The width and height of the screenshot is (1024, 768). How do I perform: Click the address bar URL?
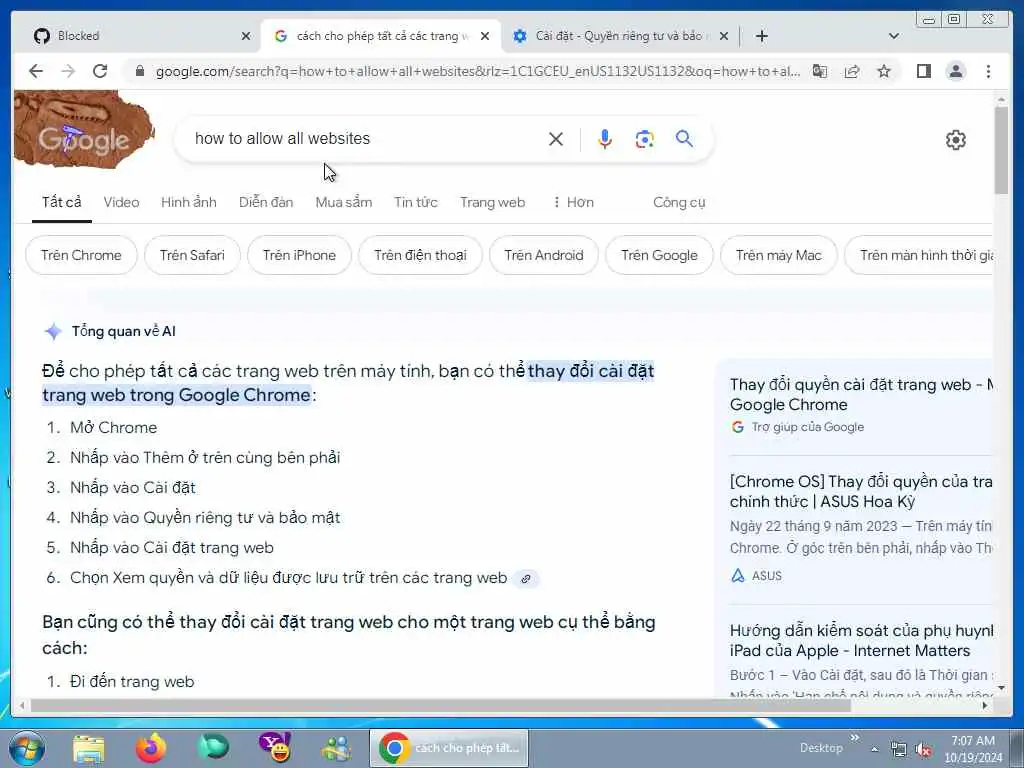coord(477,71)
